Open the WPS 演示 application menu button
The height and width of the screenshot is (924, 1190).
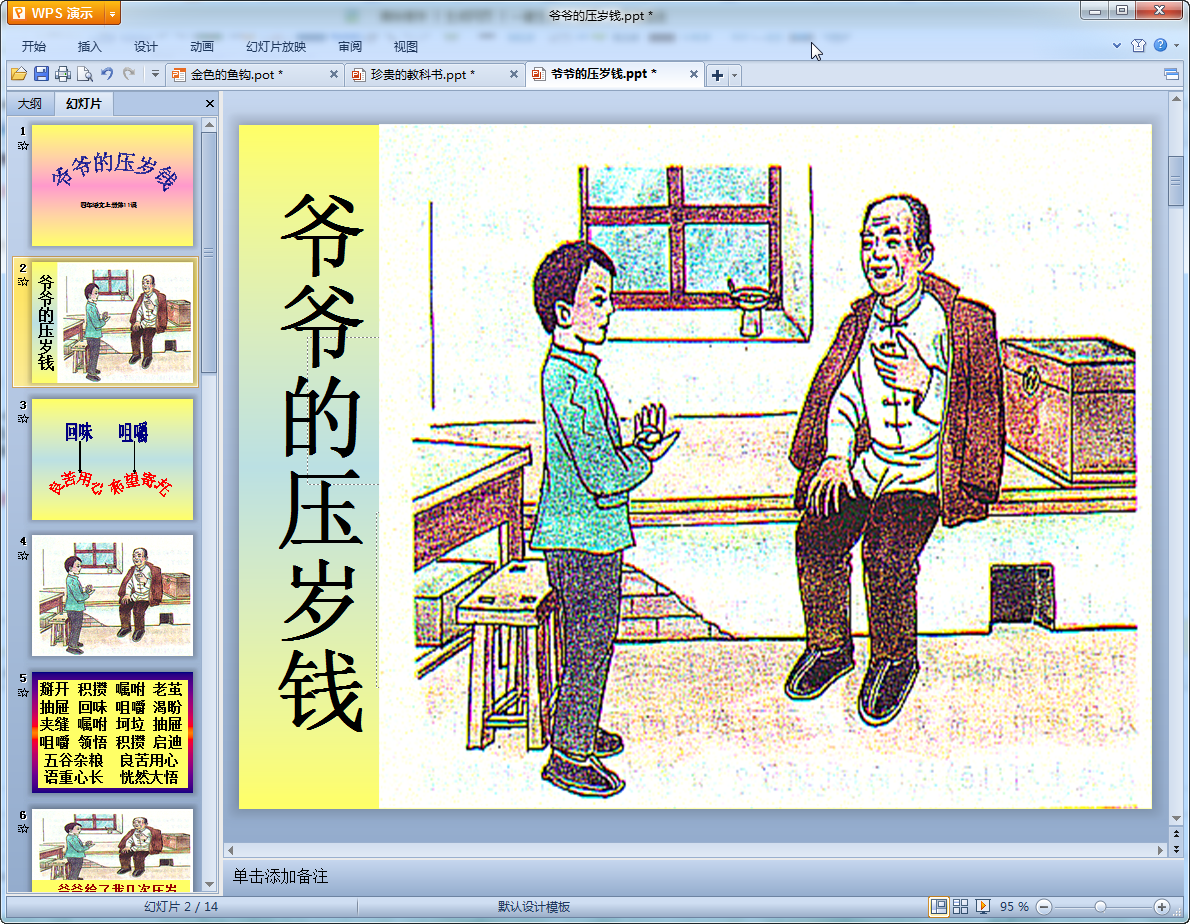(55, 13)
